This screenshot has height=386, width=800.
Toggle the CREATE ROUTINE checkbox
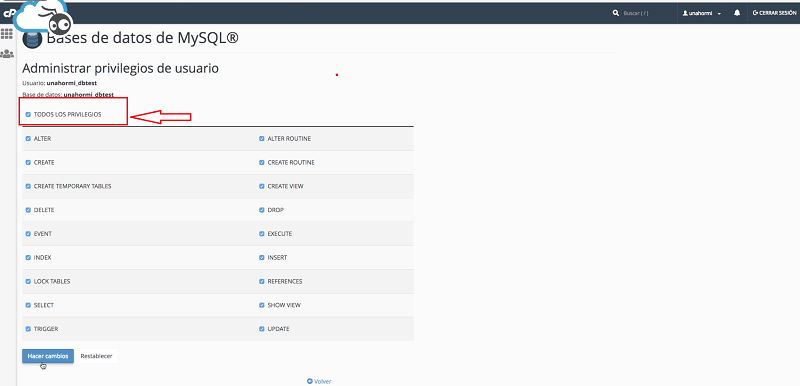click(262, 163)
